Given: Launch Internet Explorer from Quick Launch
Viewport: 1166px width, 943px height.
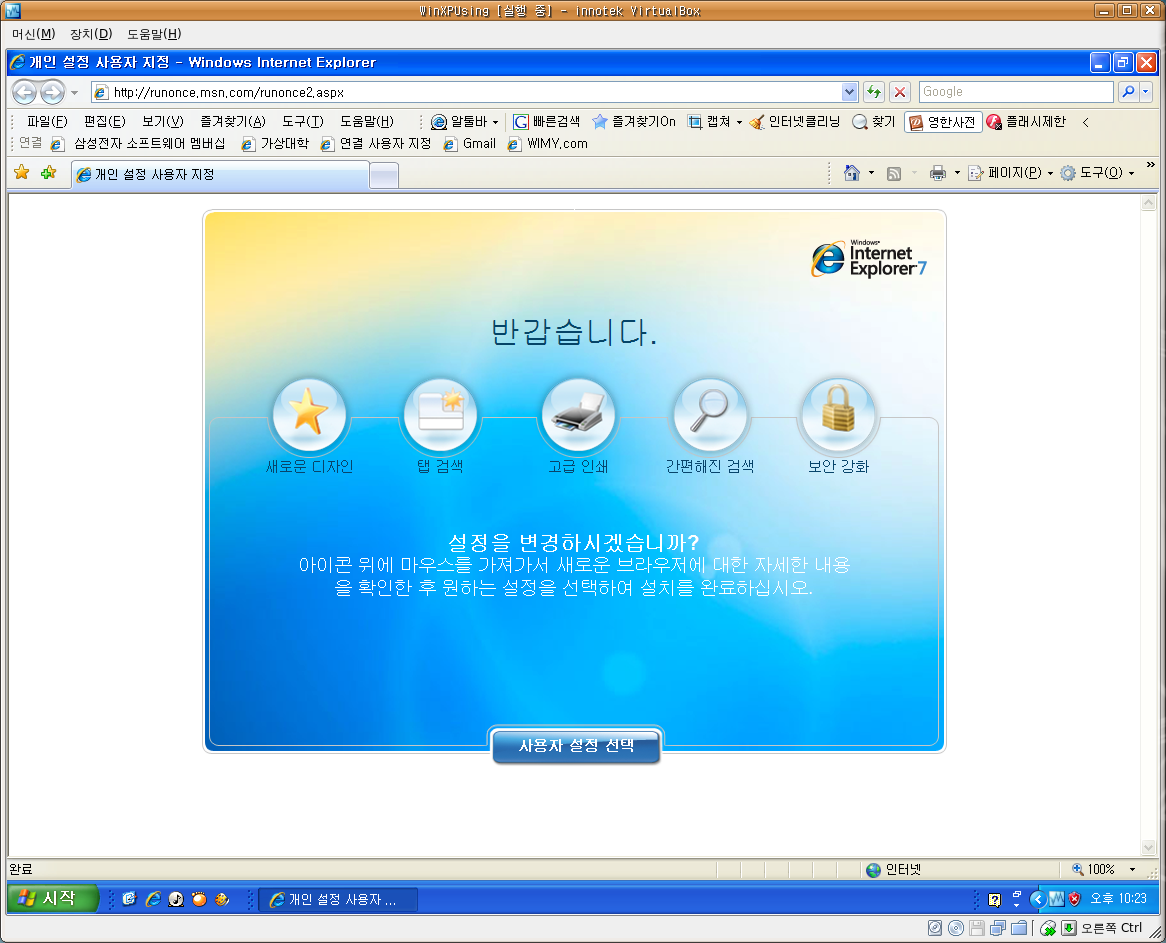Looking at the screenshot, I should point(152,899).
